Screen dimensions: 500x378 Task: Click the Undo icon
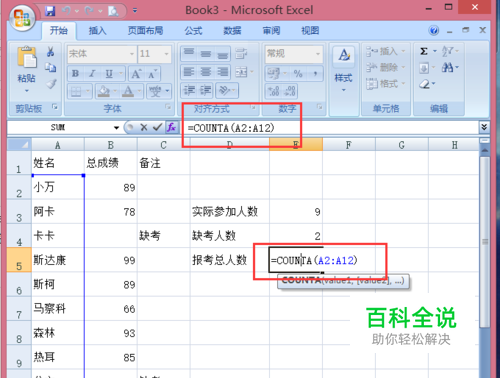(66, 11)
